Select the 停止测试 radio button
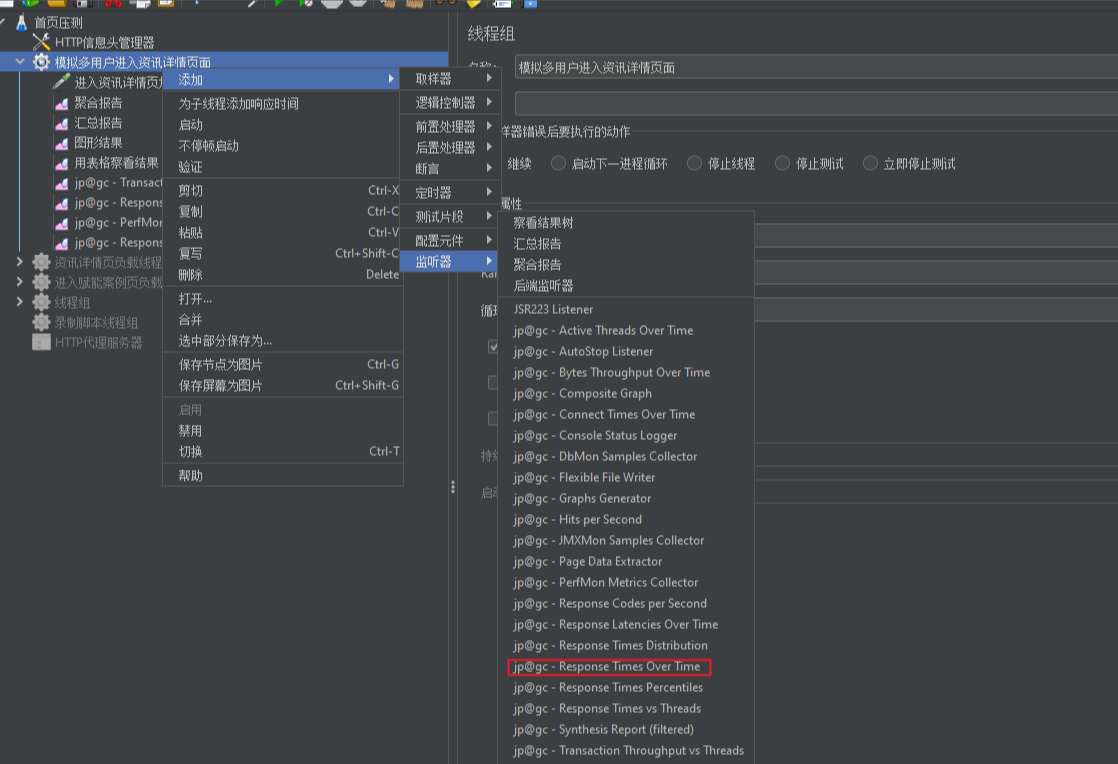This screenshot has width=1118, height=764. (x=782, y=163)
